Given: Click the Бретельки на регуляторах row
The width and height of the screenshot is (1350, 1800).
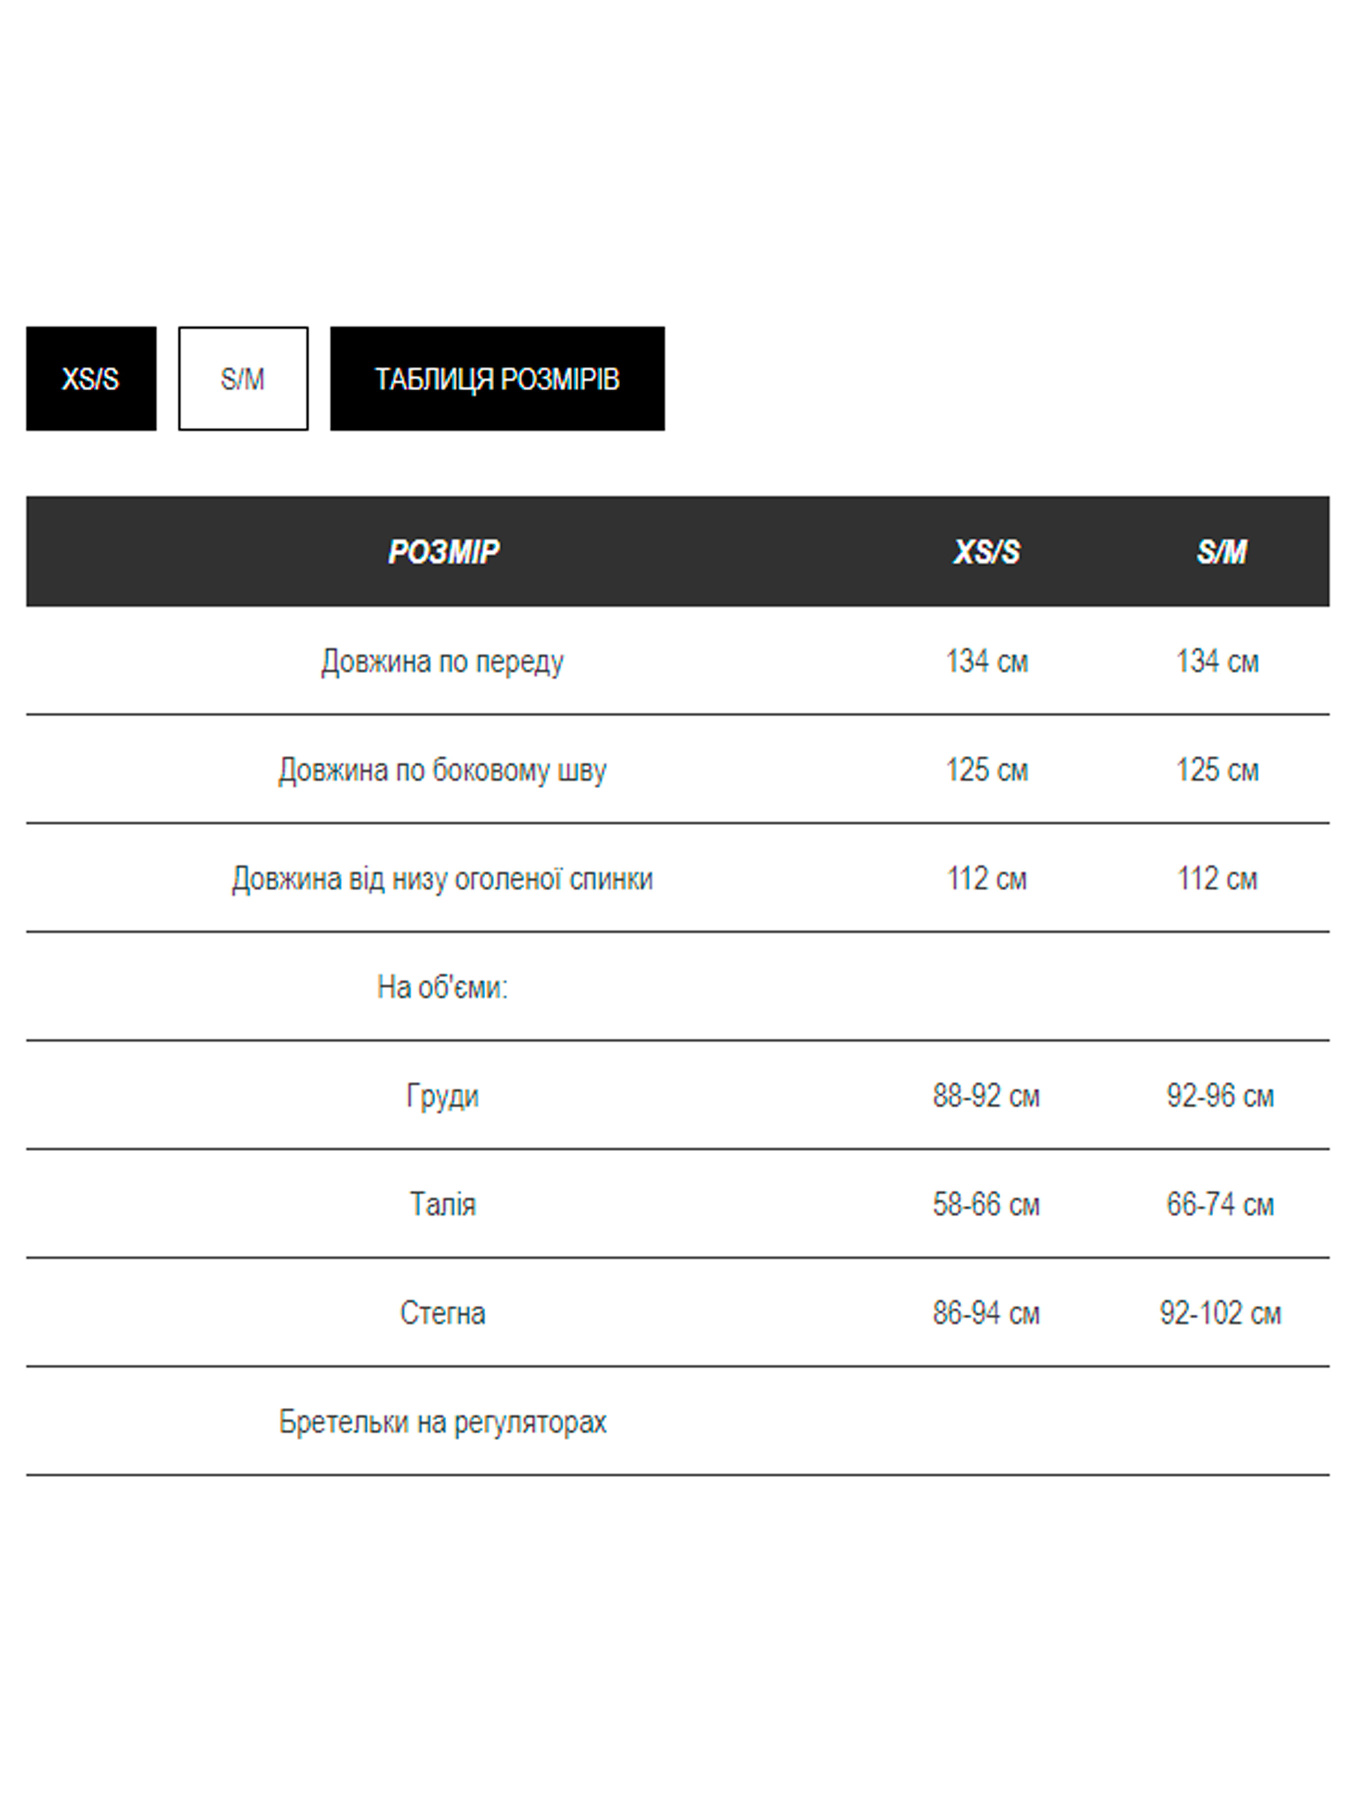Looking at the screenshot, I should (442, 1422).
